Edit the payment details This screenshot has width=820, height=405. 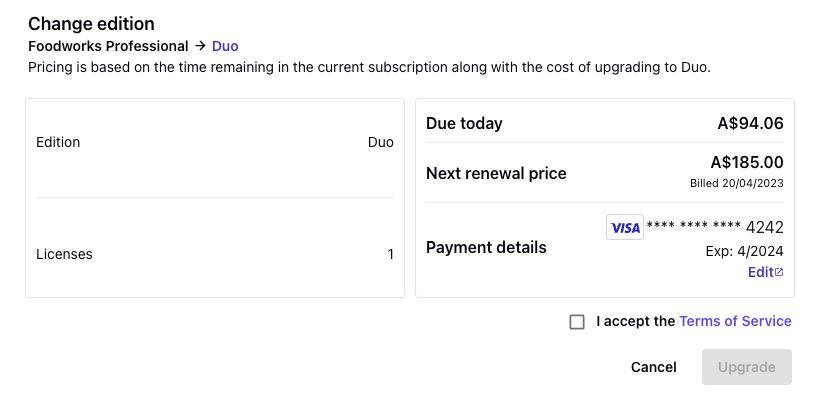coord(766,272)
